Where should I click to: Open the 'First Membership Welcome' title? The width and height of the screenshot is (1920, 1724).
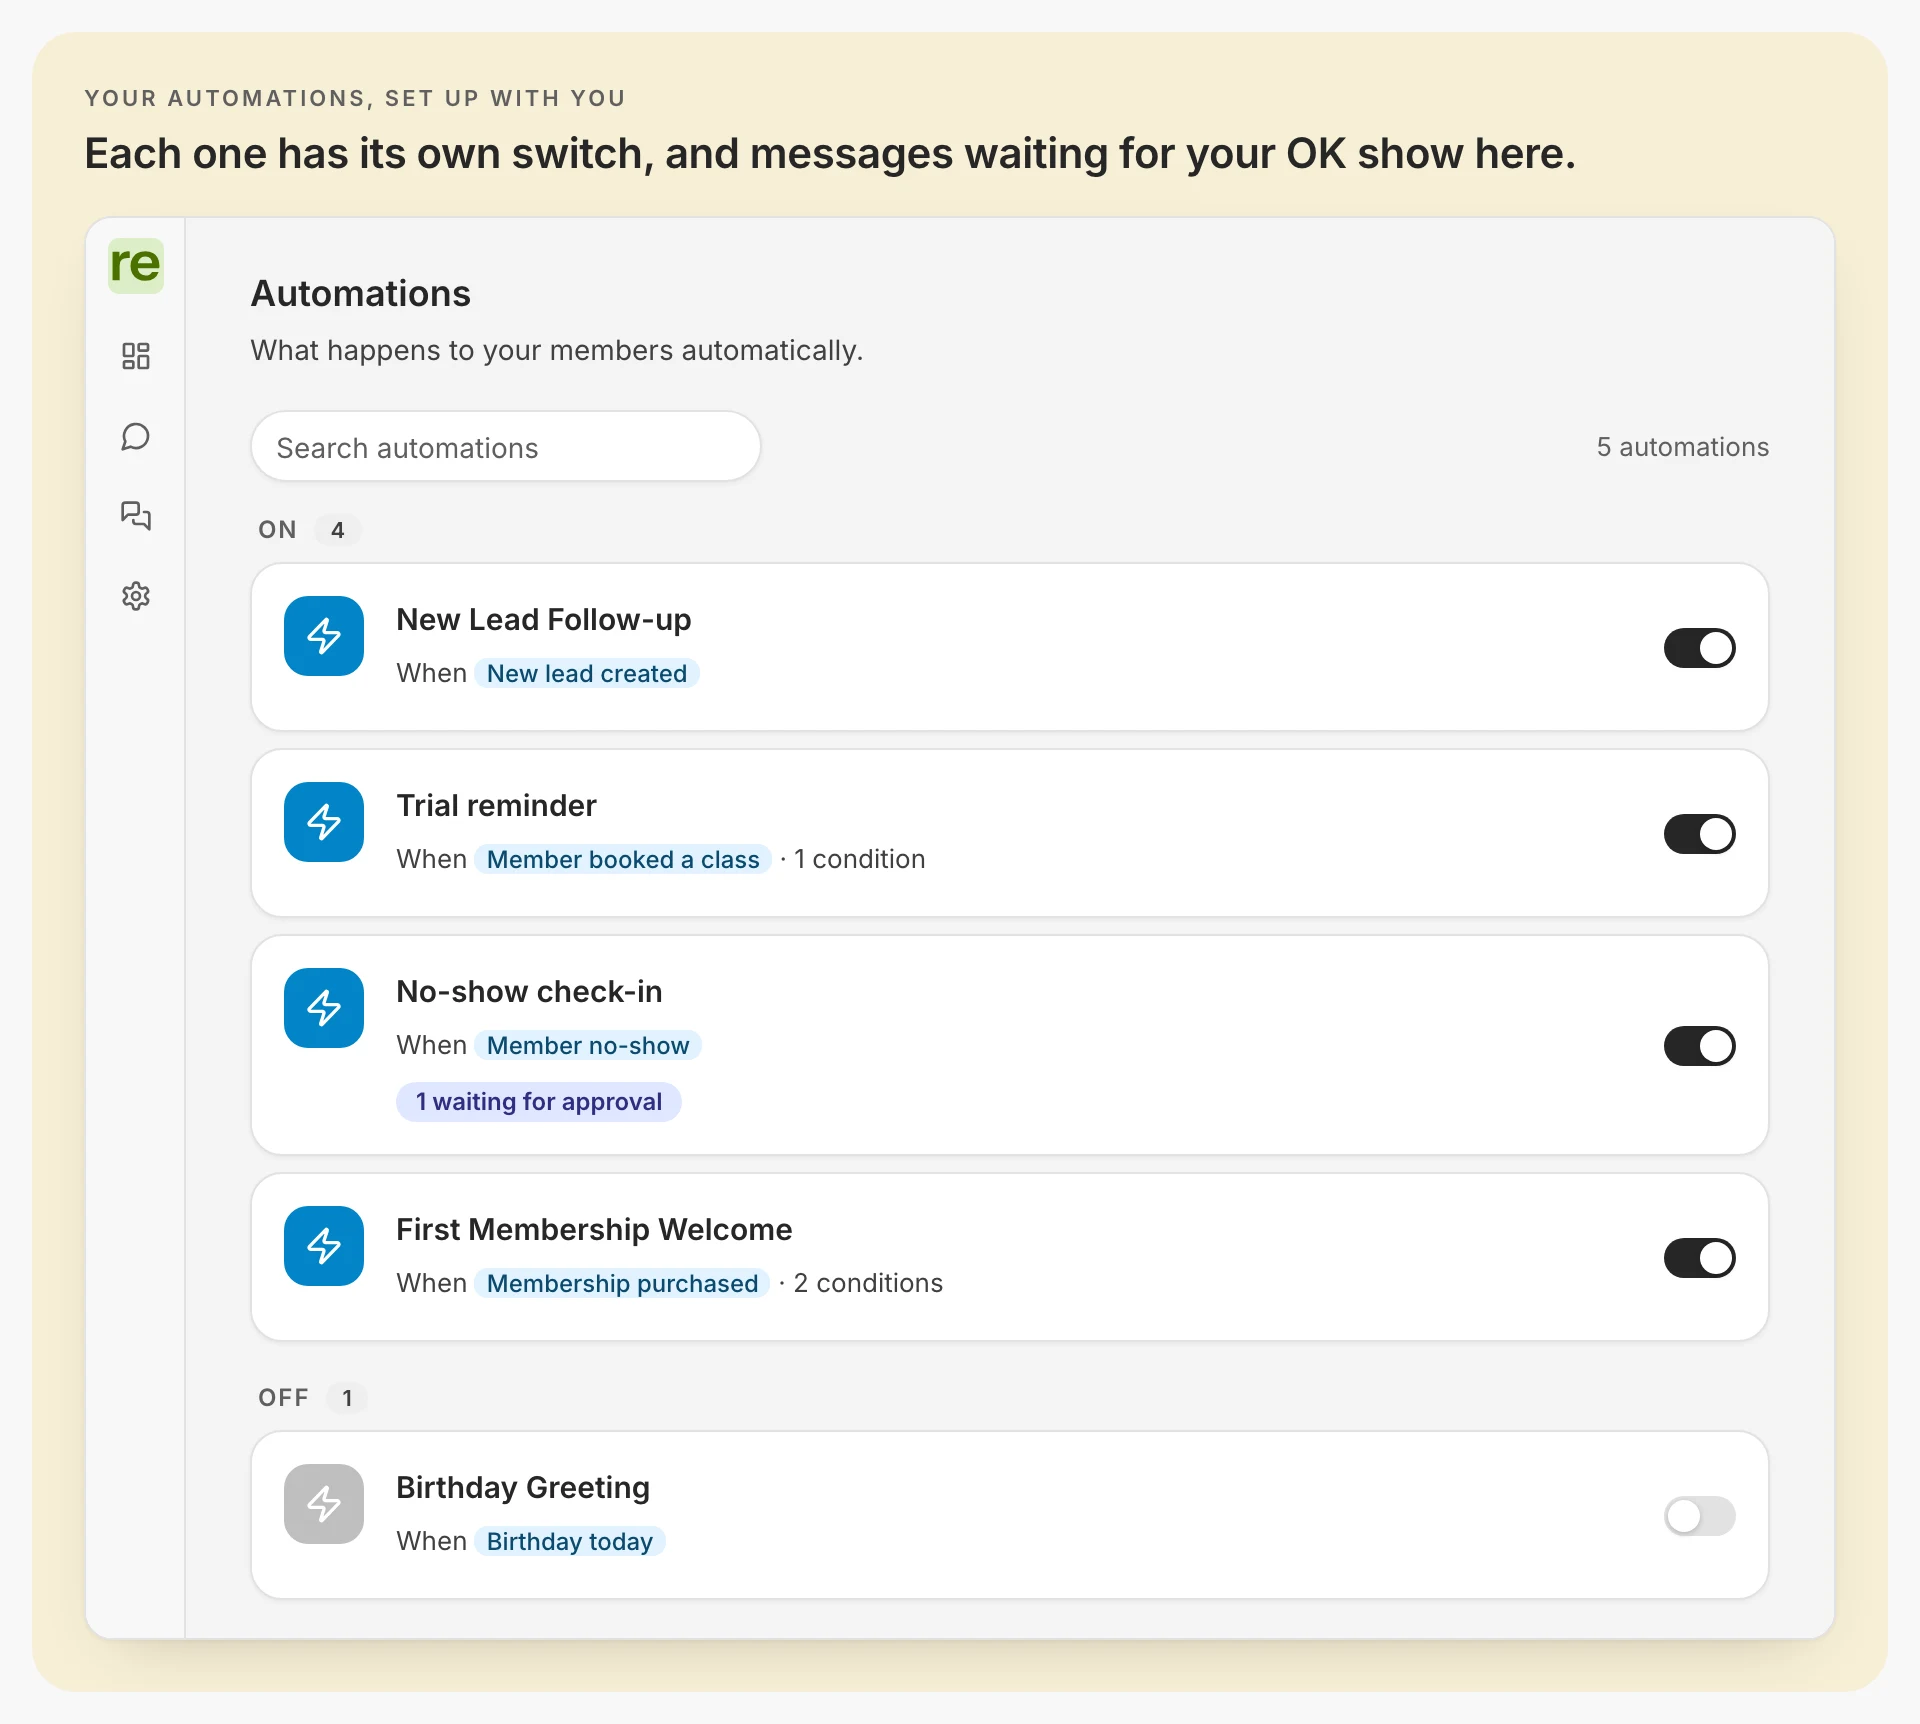pos(595,1230)
